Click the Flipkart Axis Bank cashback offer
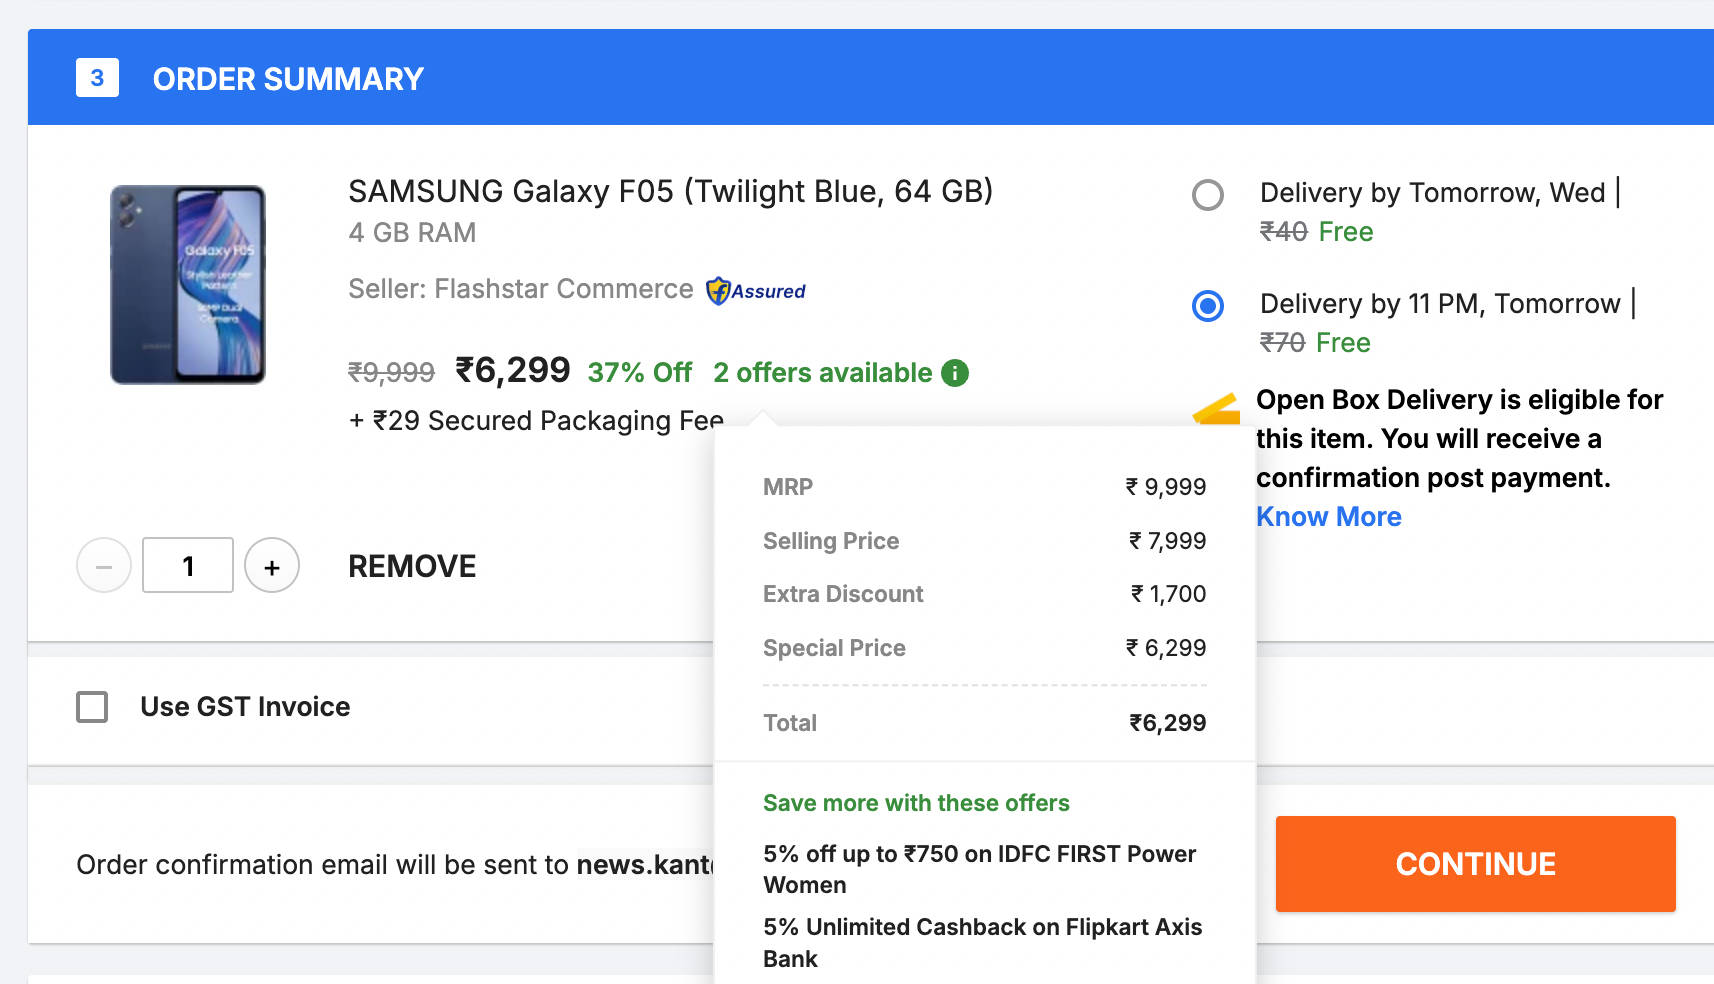The width and height of the screenshot is (1714, 984). (x=982, y=942)
